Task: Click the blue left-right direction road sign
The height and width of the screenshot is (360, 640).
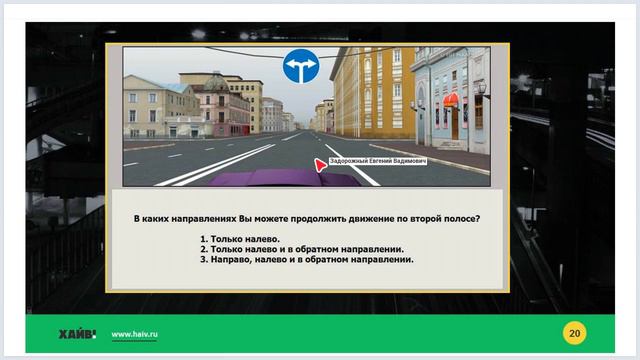Action: 301,66
